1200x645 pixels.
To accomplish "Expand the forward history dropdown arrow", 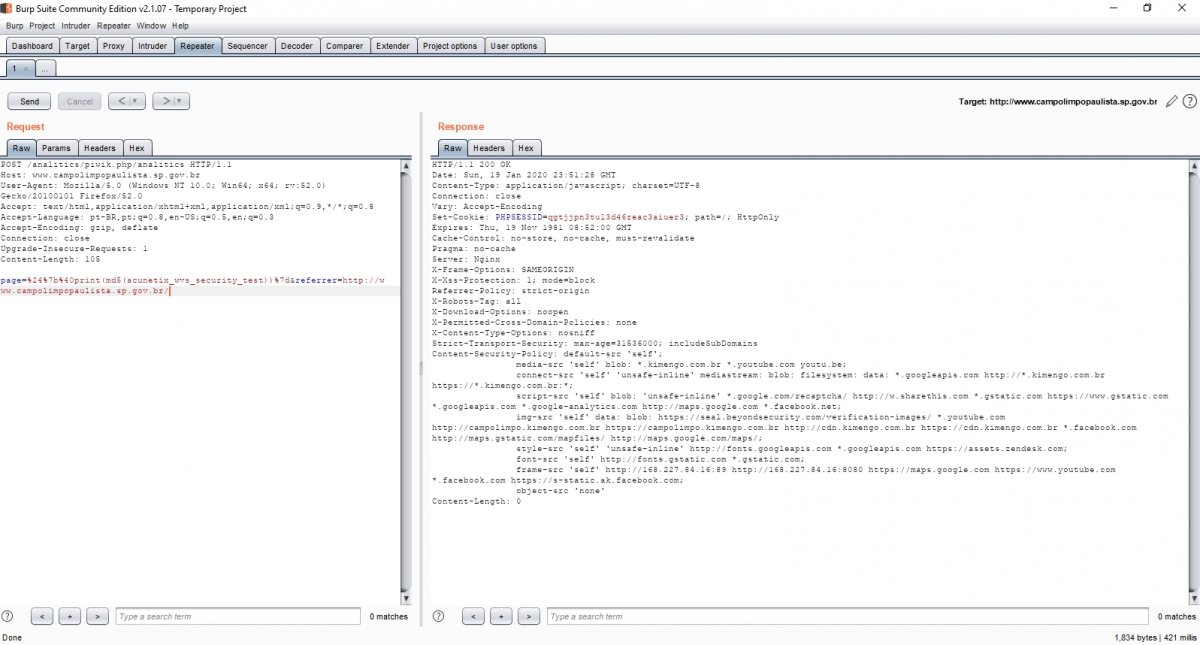I will pyautogui.click(x=180, y=101).
